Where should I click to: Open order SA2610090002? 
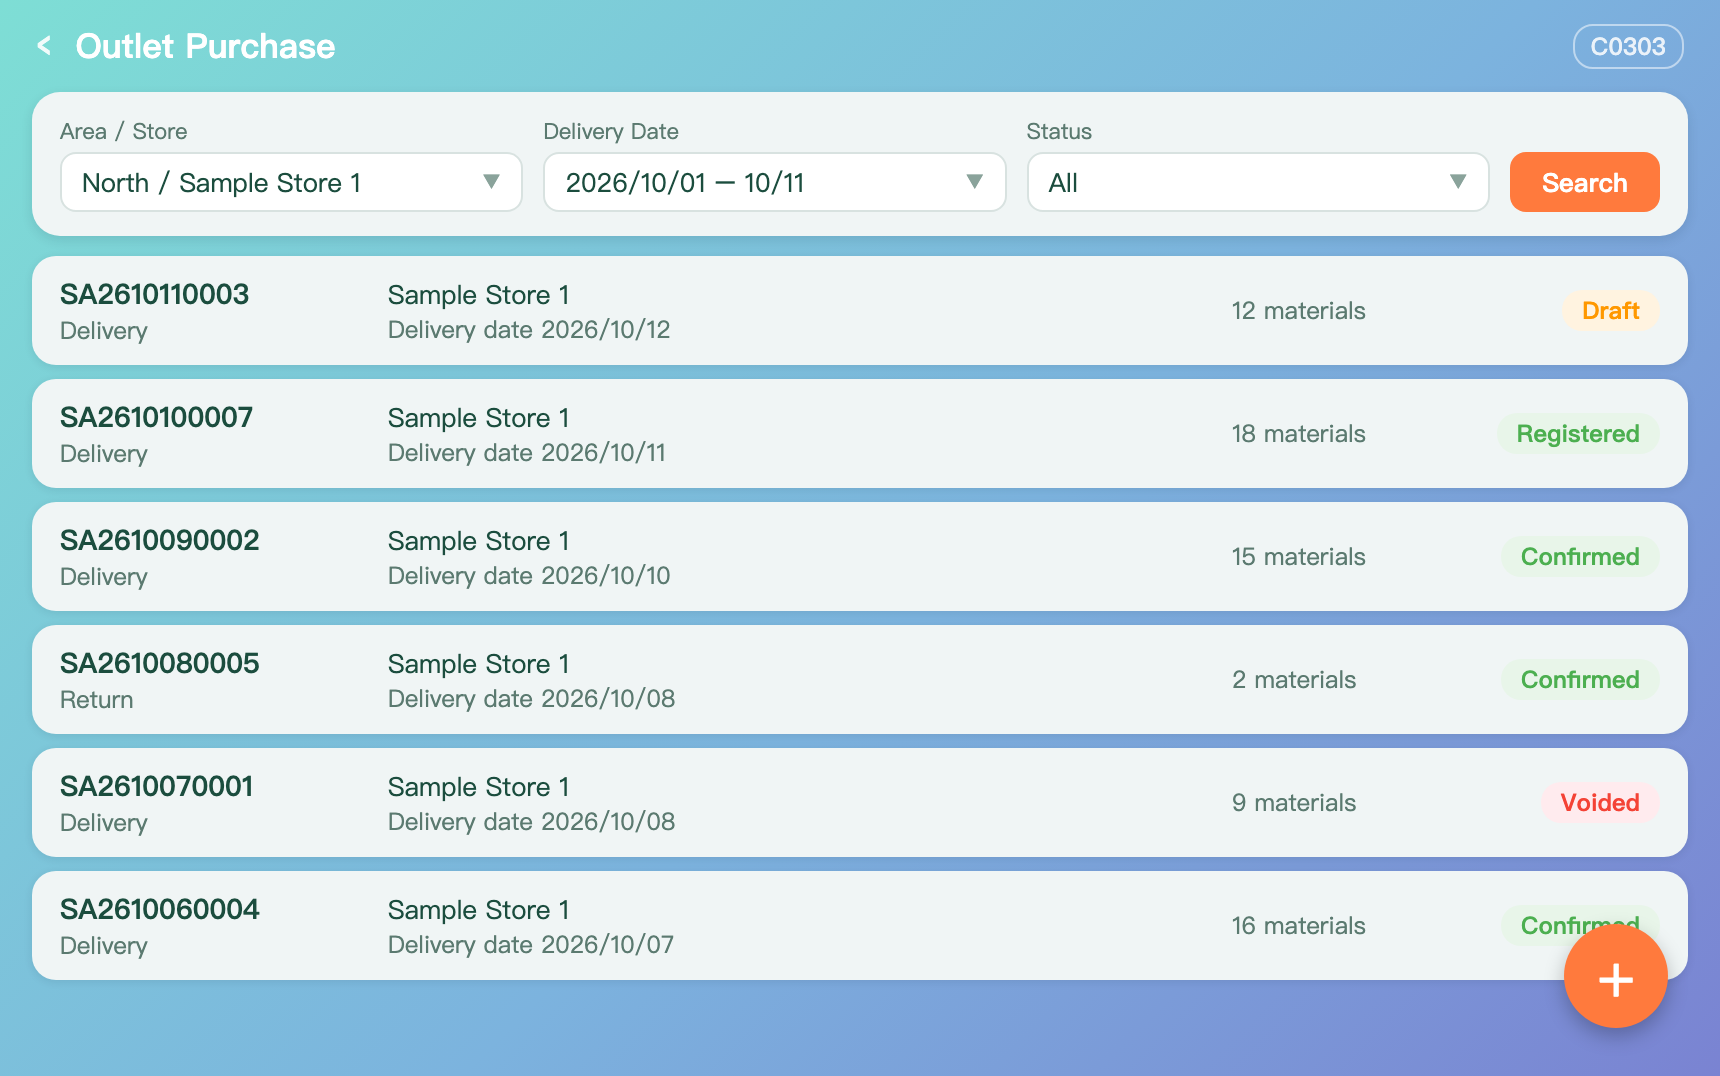(x=860, y=557)
